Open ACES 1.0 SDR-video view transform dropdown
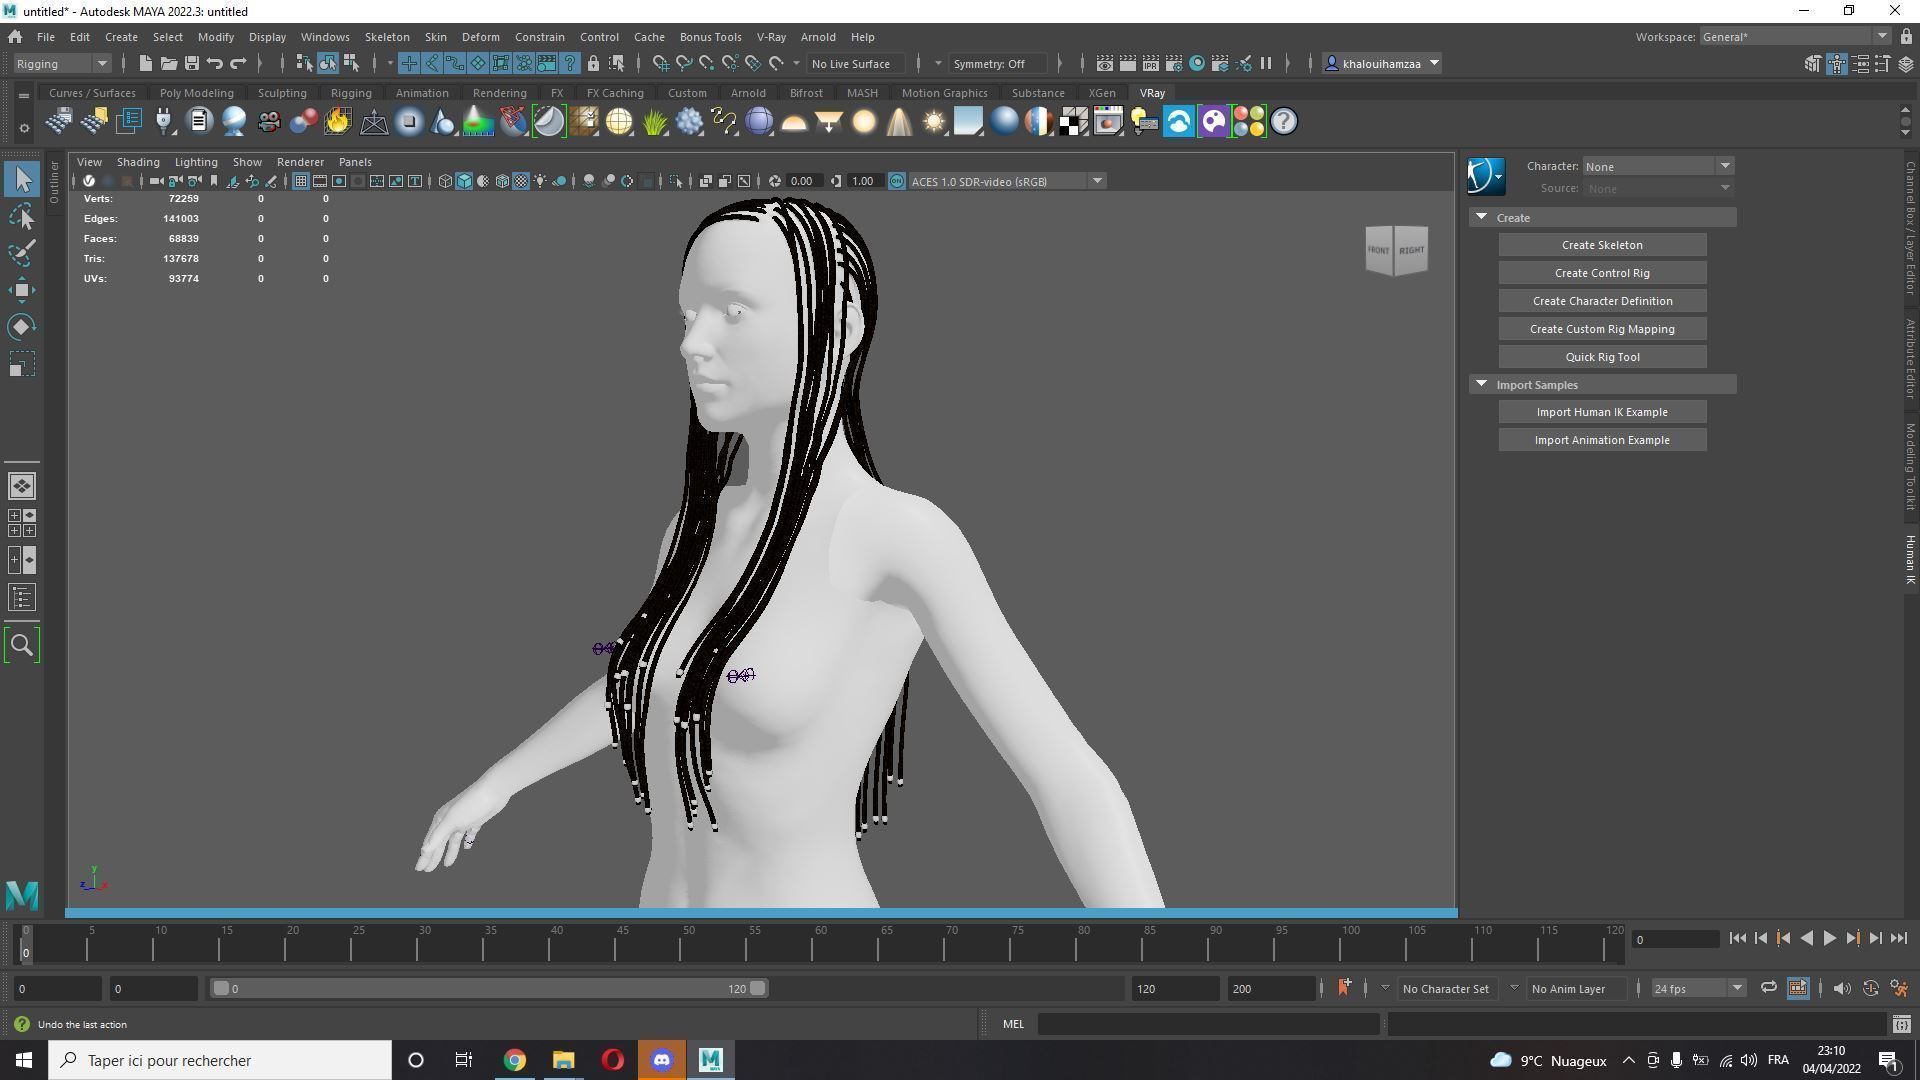 pos(1006,181)
